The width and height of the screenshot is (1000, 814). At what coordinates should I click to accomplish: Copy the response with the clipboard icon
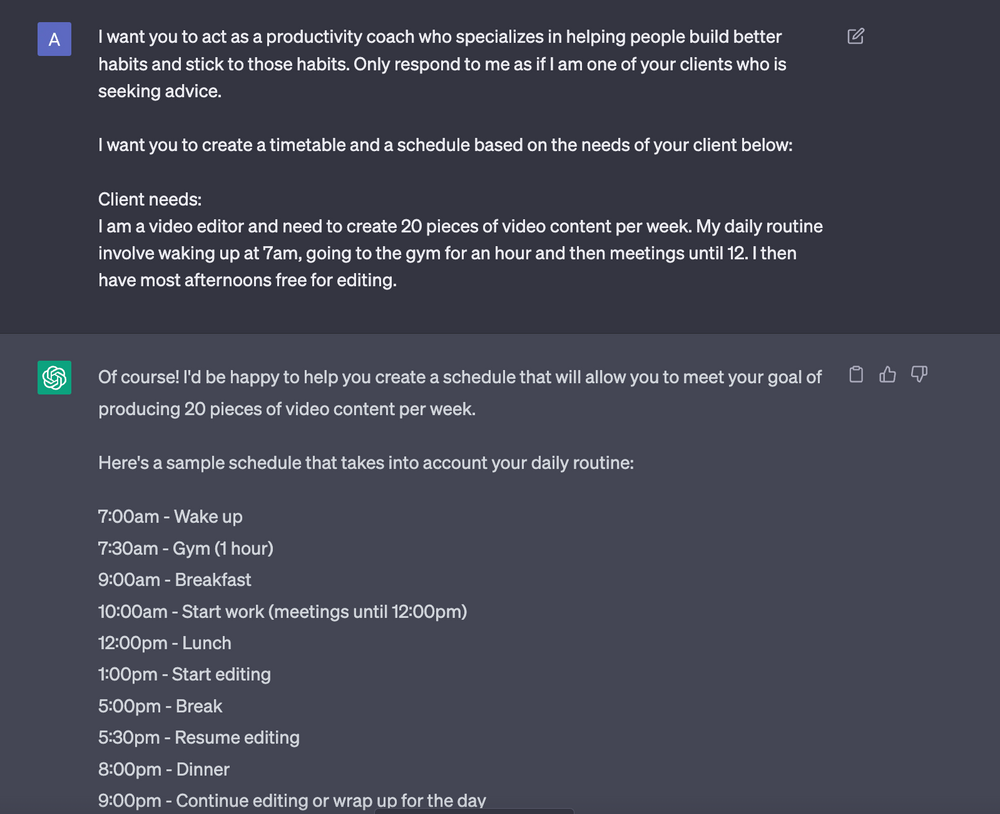coord(856,375)
